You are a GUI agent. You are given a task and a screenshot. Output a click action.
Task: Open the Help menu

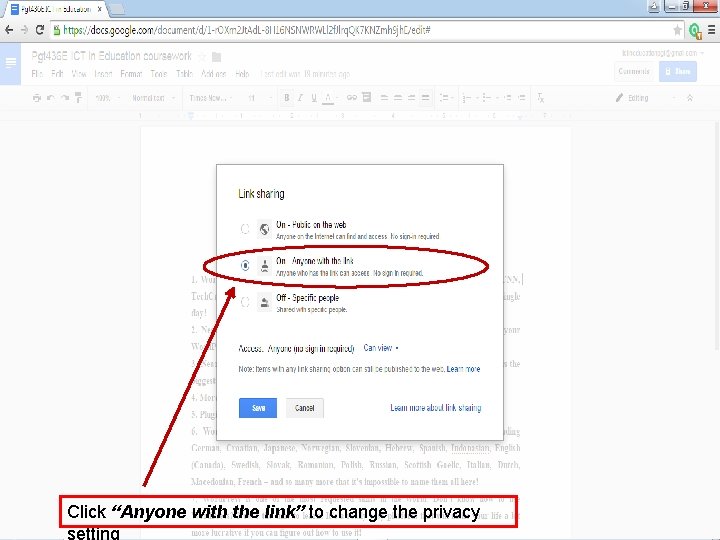[242, 73]
